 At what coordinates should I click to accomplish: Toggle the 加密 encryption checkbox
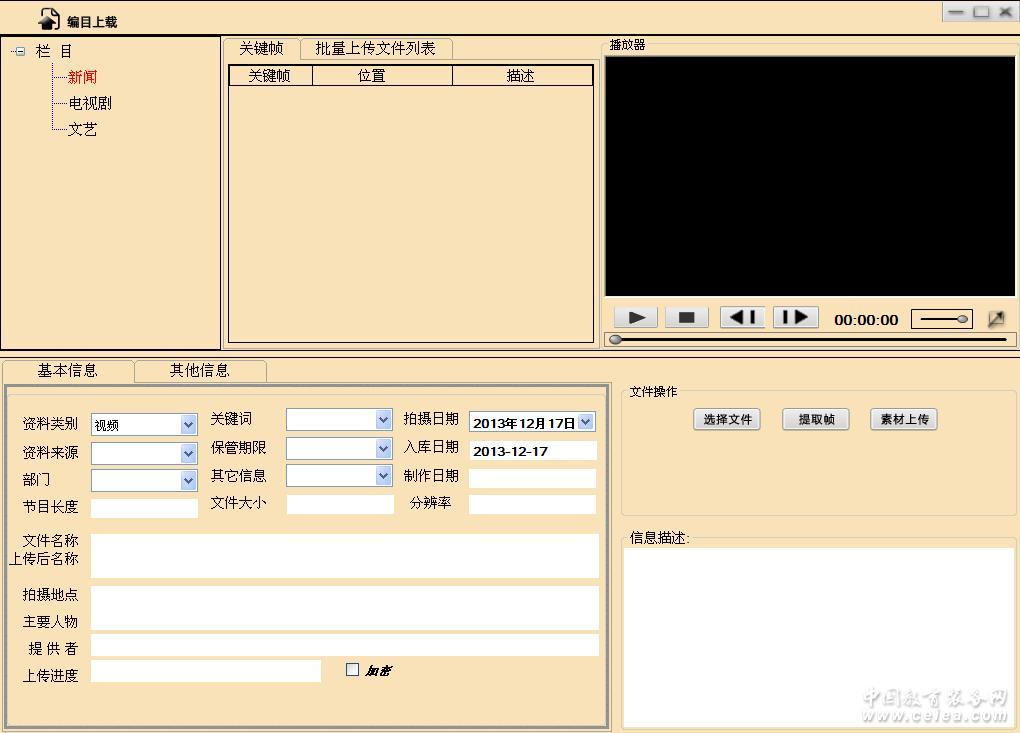(x=352, y=670)
